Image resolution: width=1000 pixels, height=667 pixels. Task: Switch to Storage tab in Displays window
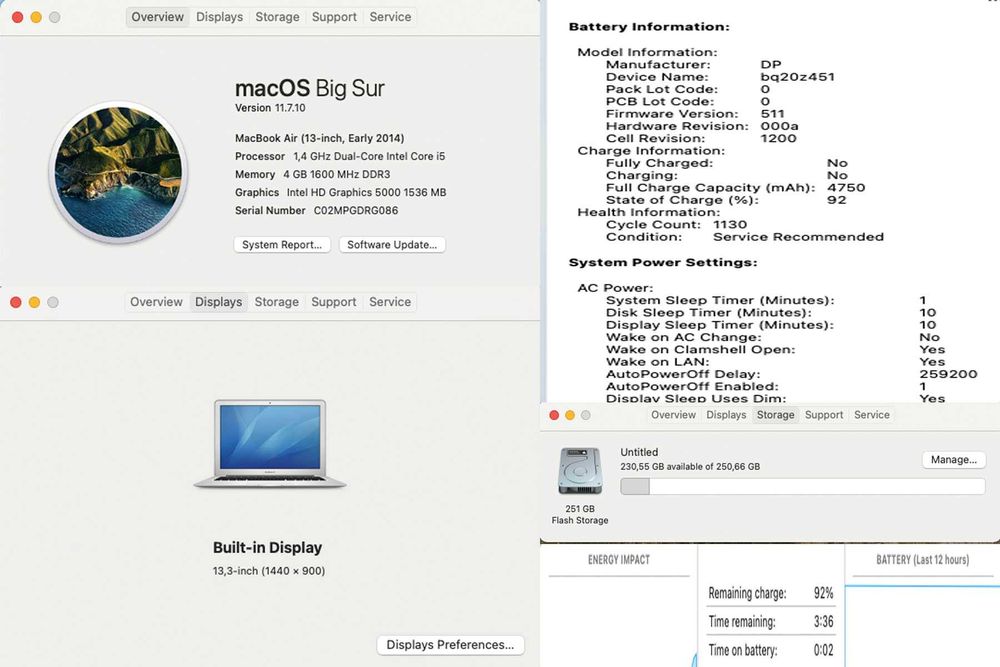click(276, 302)
